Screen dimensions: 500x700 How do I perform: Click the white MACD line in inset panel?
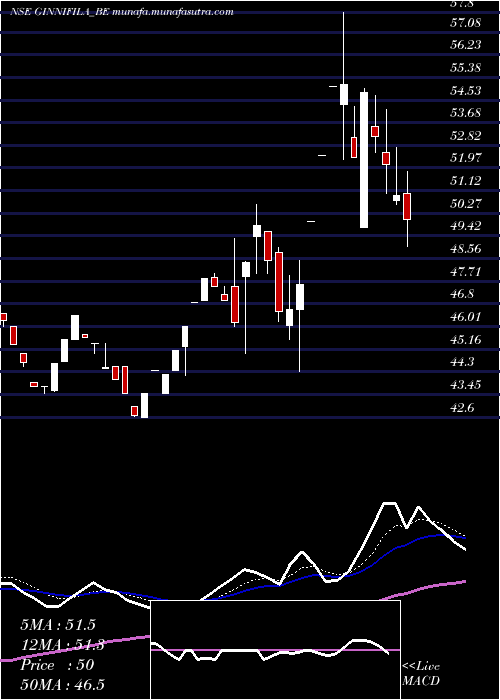[x=271, y=650]
